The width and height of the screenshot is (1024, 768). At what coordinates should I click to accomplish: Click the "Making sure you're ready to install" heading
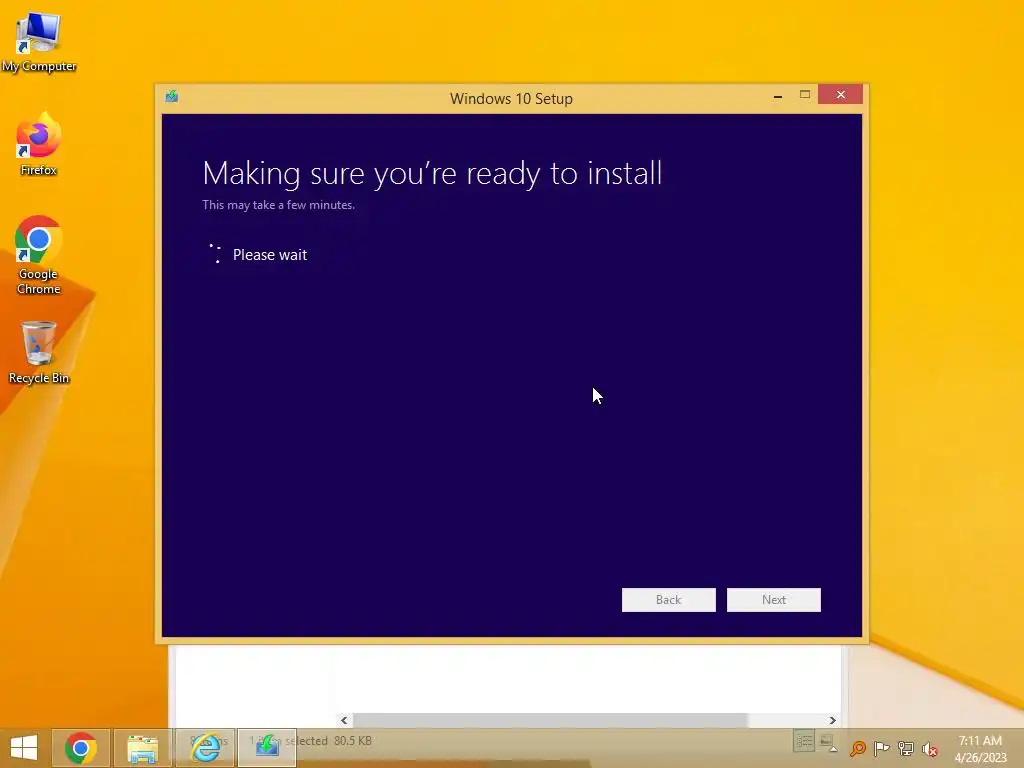click(x=432, y=174)
